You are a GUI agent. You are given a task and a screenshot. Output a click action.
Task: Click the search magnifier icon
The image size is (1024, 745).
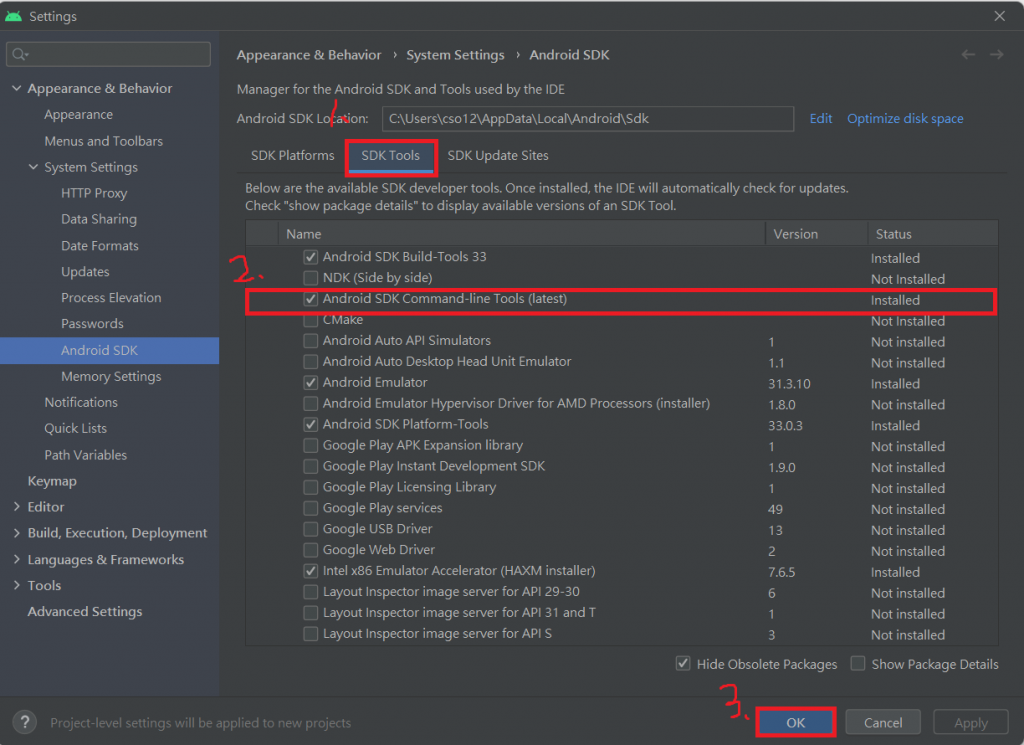pyautogui.click(x=20, y=54)
